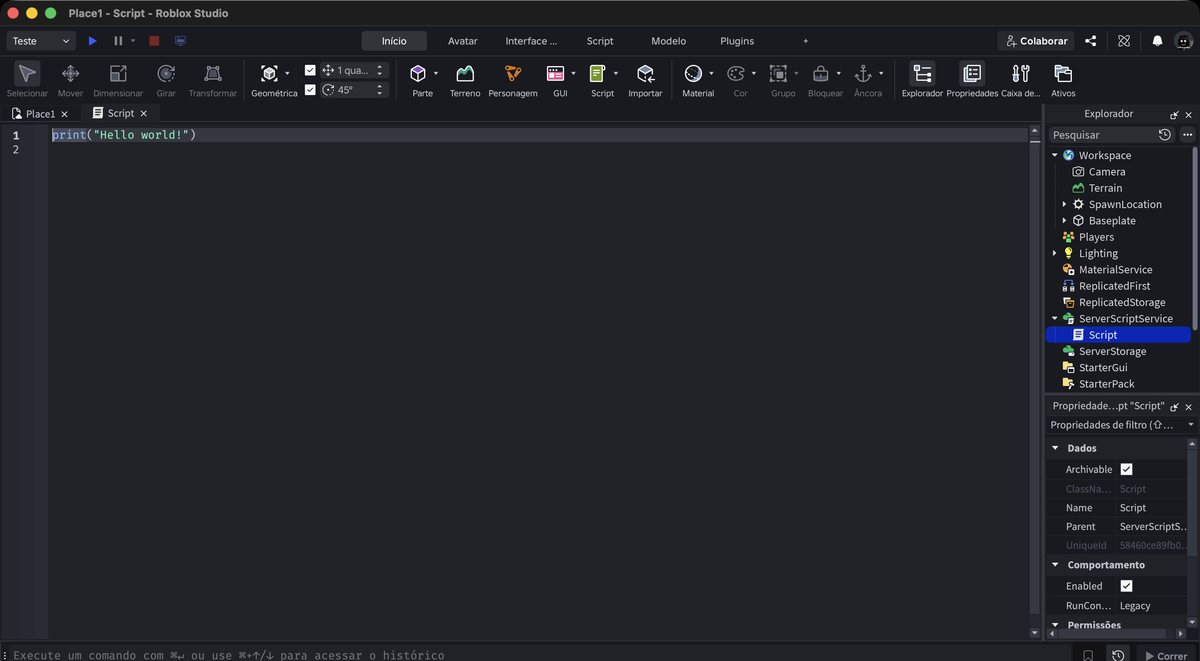
Task: Collapse the Workspace tree node
Action: coord(1055,155)
